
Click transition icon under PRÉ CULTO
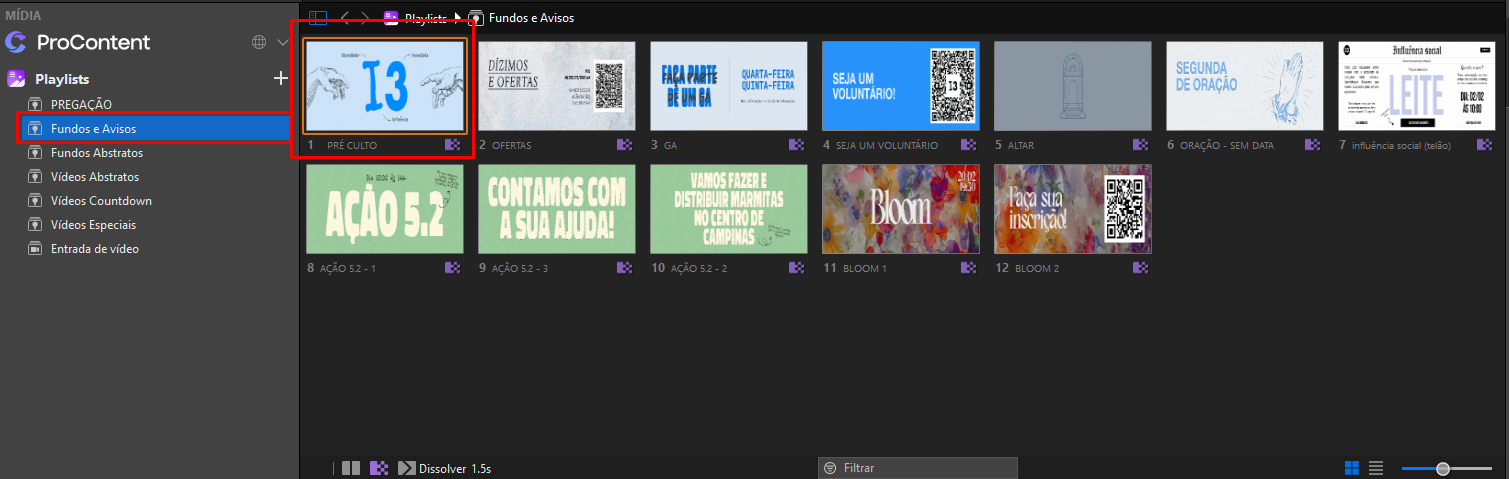(453, 145)
